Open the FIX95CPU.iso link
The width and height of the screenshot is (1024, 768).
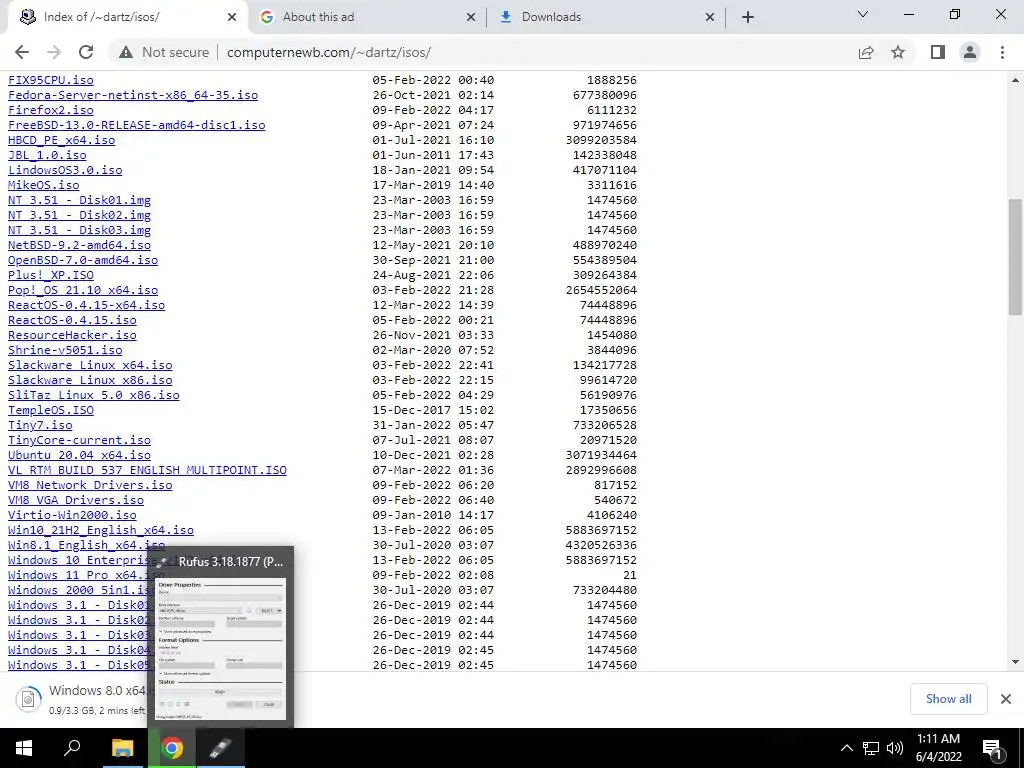click(51, 80)
